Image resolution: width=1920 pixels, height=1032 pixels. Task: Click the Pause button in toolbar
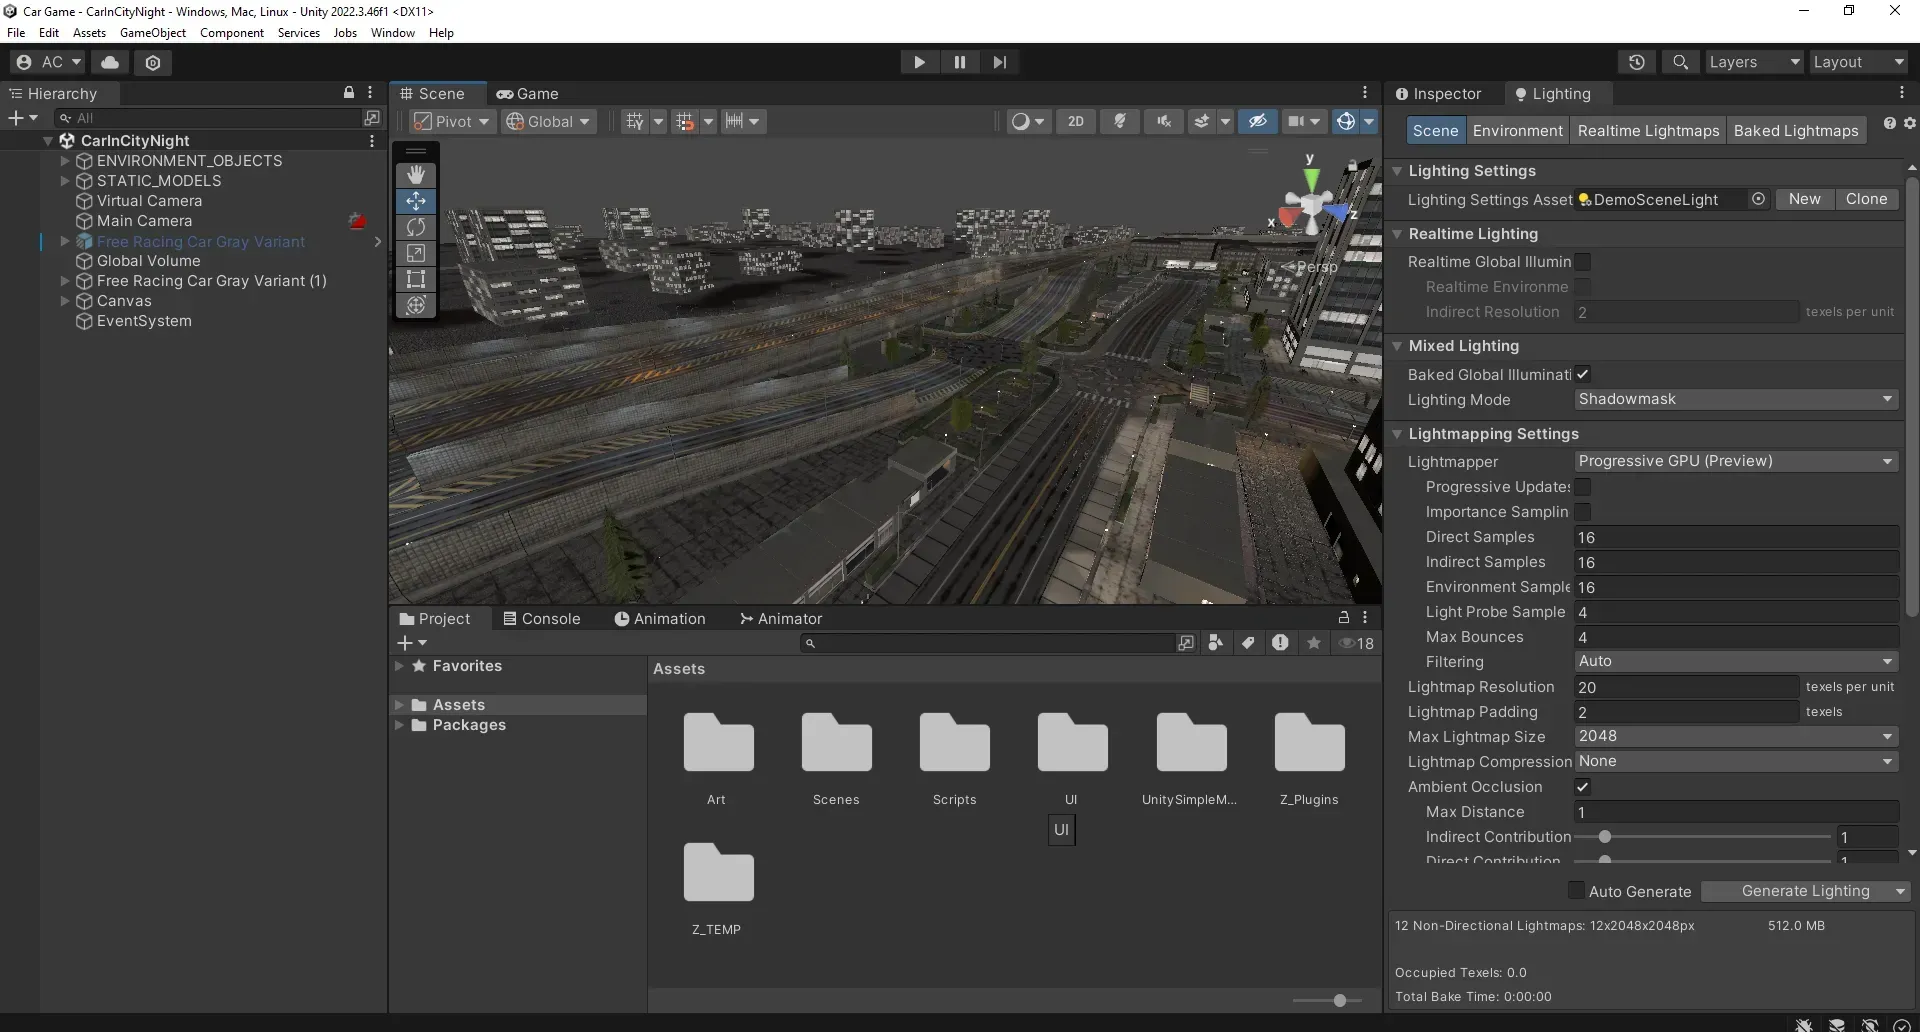[960, 62]
